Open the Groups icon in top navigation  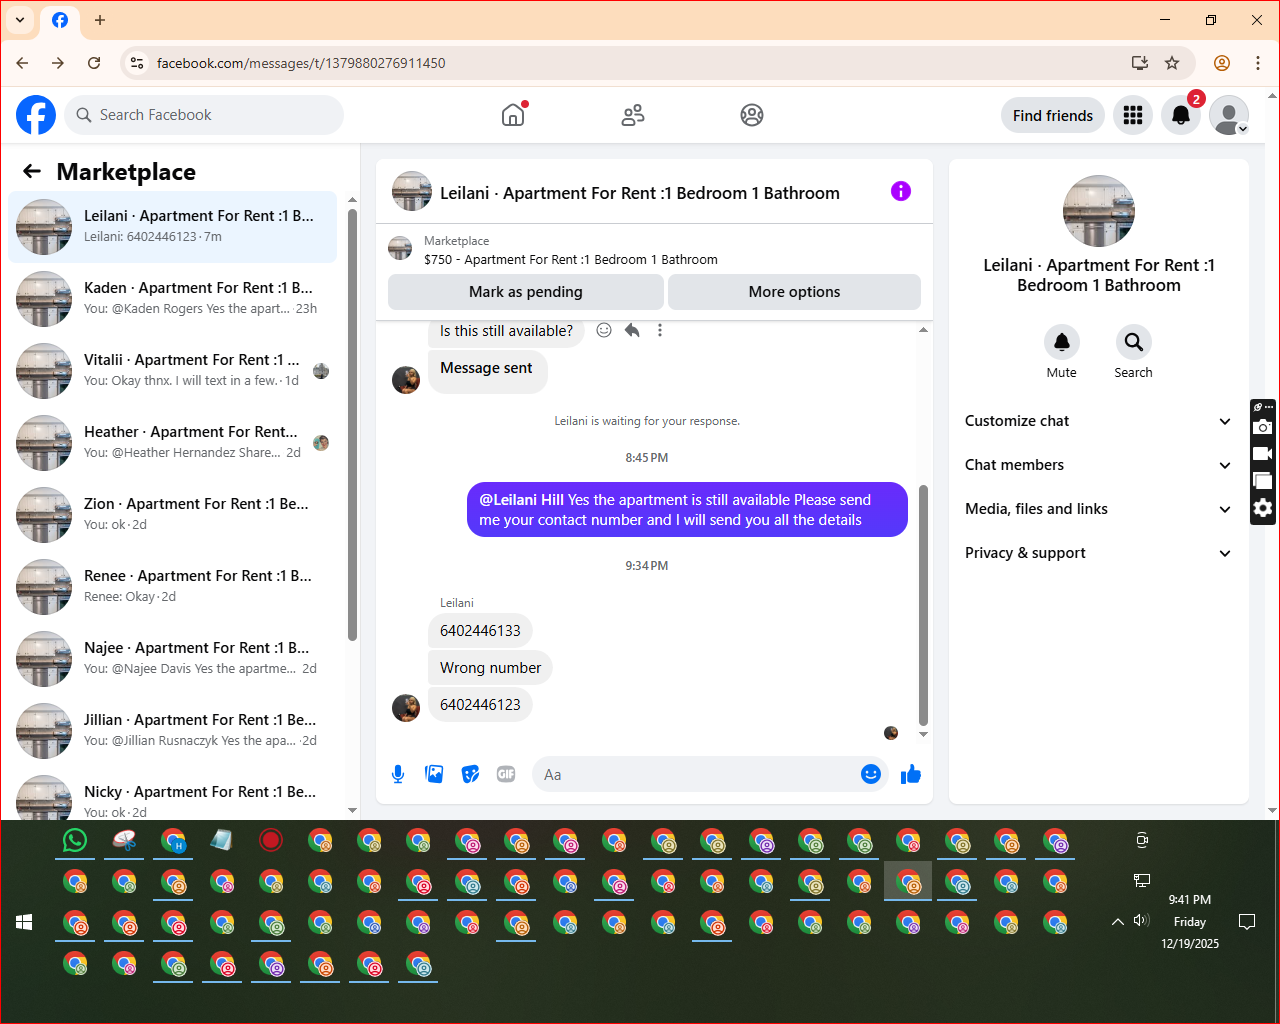tap(752, 115)
